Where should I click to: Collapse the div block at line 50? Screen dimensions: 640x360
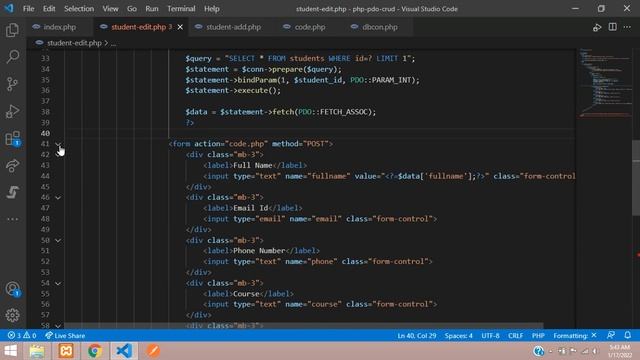point(58,240)
